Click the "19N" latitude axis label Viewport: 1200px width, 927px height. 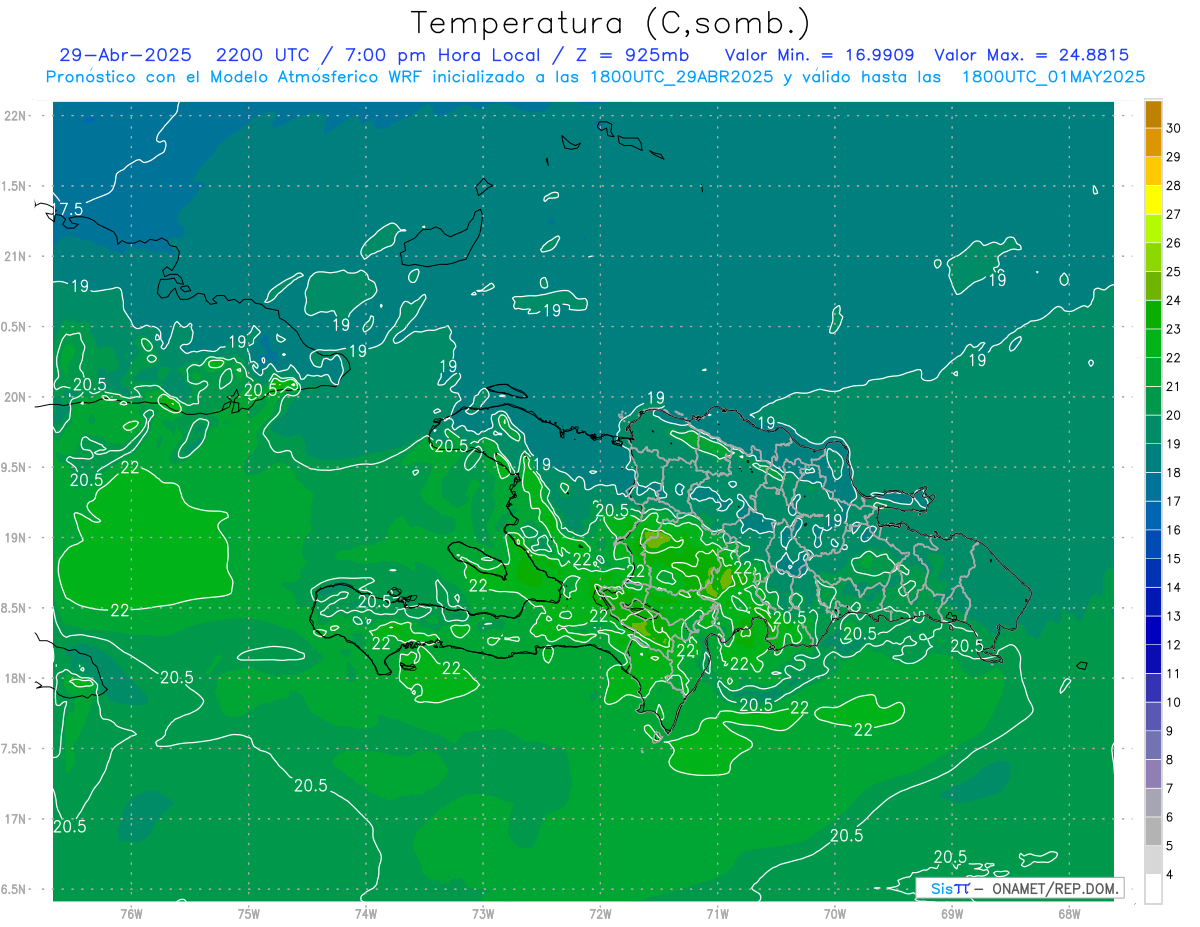[x=16, y=537]
